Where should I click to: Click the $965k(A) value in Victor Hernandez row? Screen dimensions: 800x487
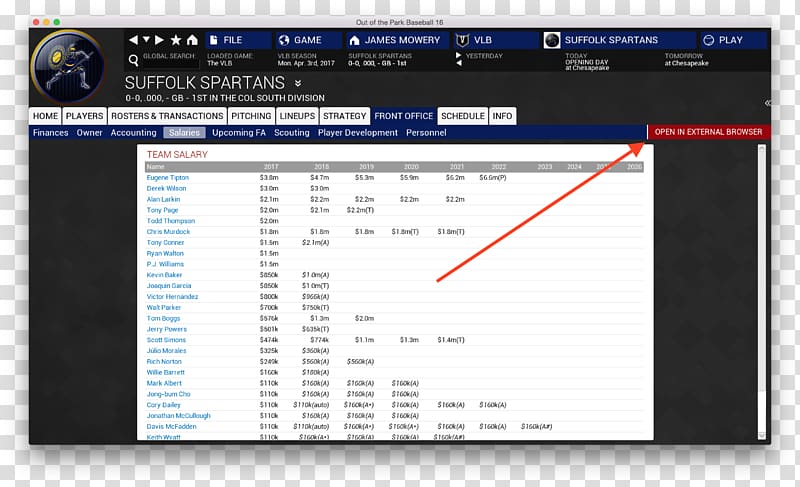315,297
